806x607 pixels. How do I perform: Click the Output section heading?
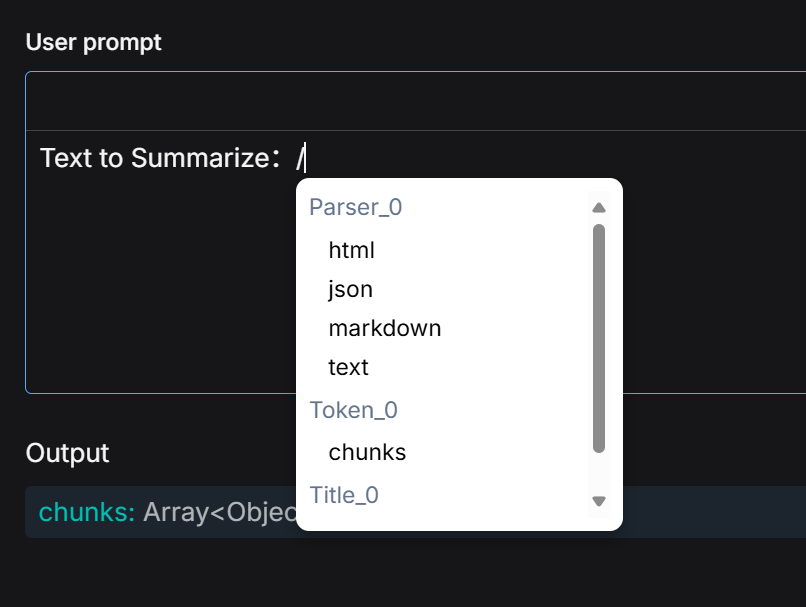point(67,452)
